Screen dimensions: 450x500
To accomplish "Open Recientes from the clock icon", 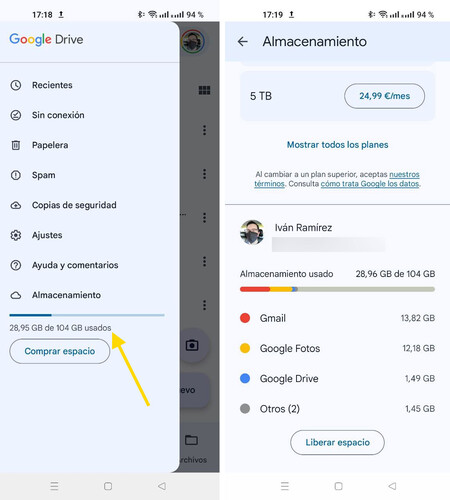I will pyautogui.click(x=16, y=85).
